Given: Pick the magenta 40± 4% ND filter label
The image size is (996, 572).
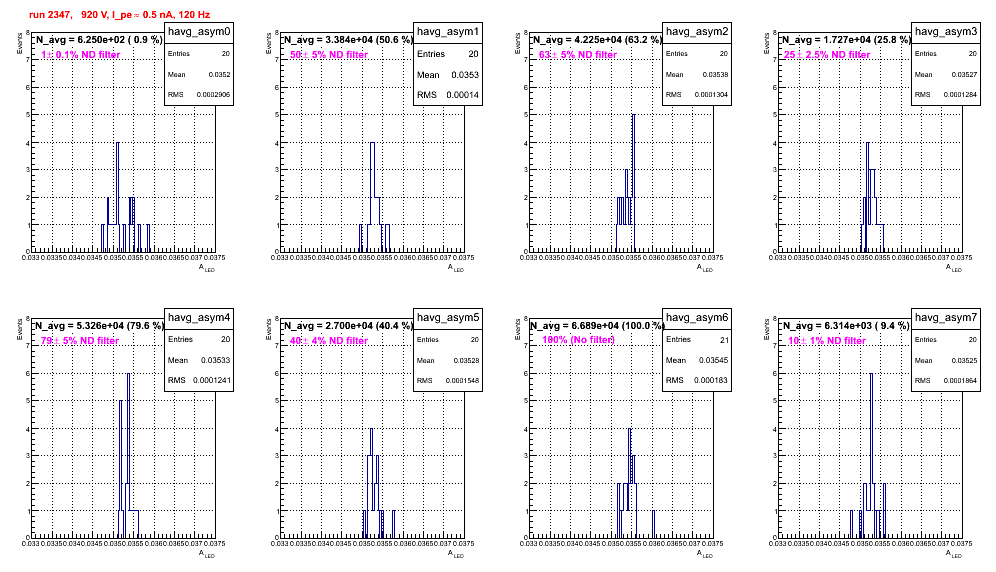Looking at the screenshot, I should pos(329,341).
